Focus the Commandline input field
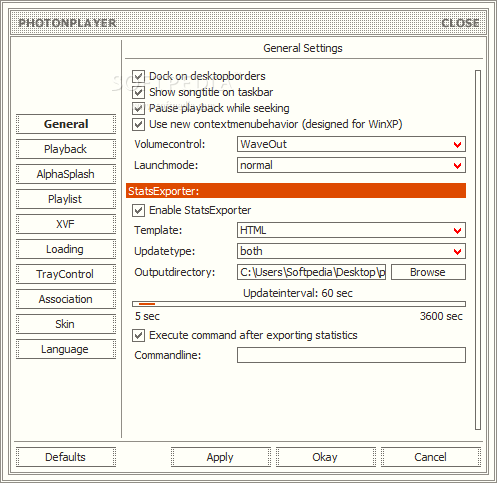 click(351, 355)
